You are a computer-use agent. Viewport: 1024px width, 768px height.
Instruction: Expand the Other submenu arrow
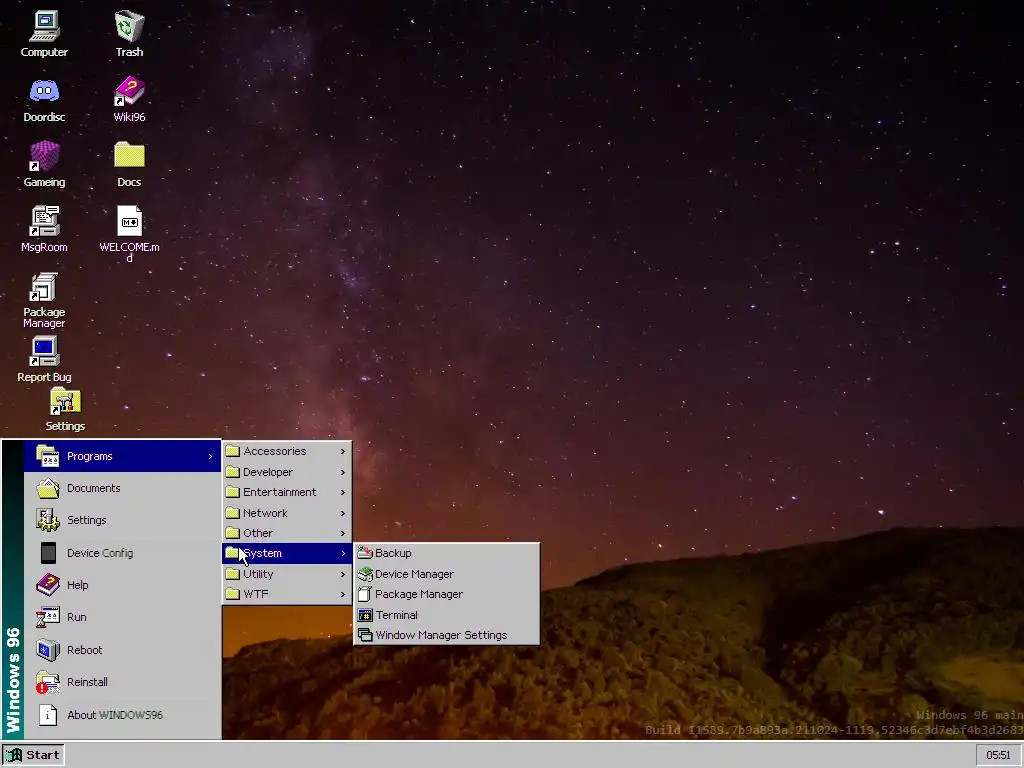pyautogui.click(x=343, y=533)
